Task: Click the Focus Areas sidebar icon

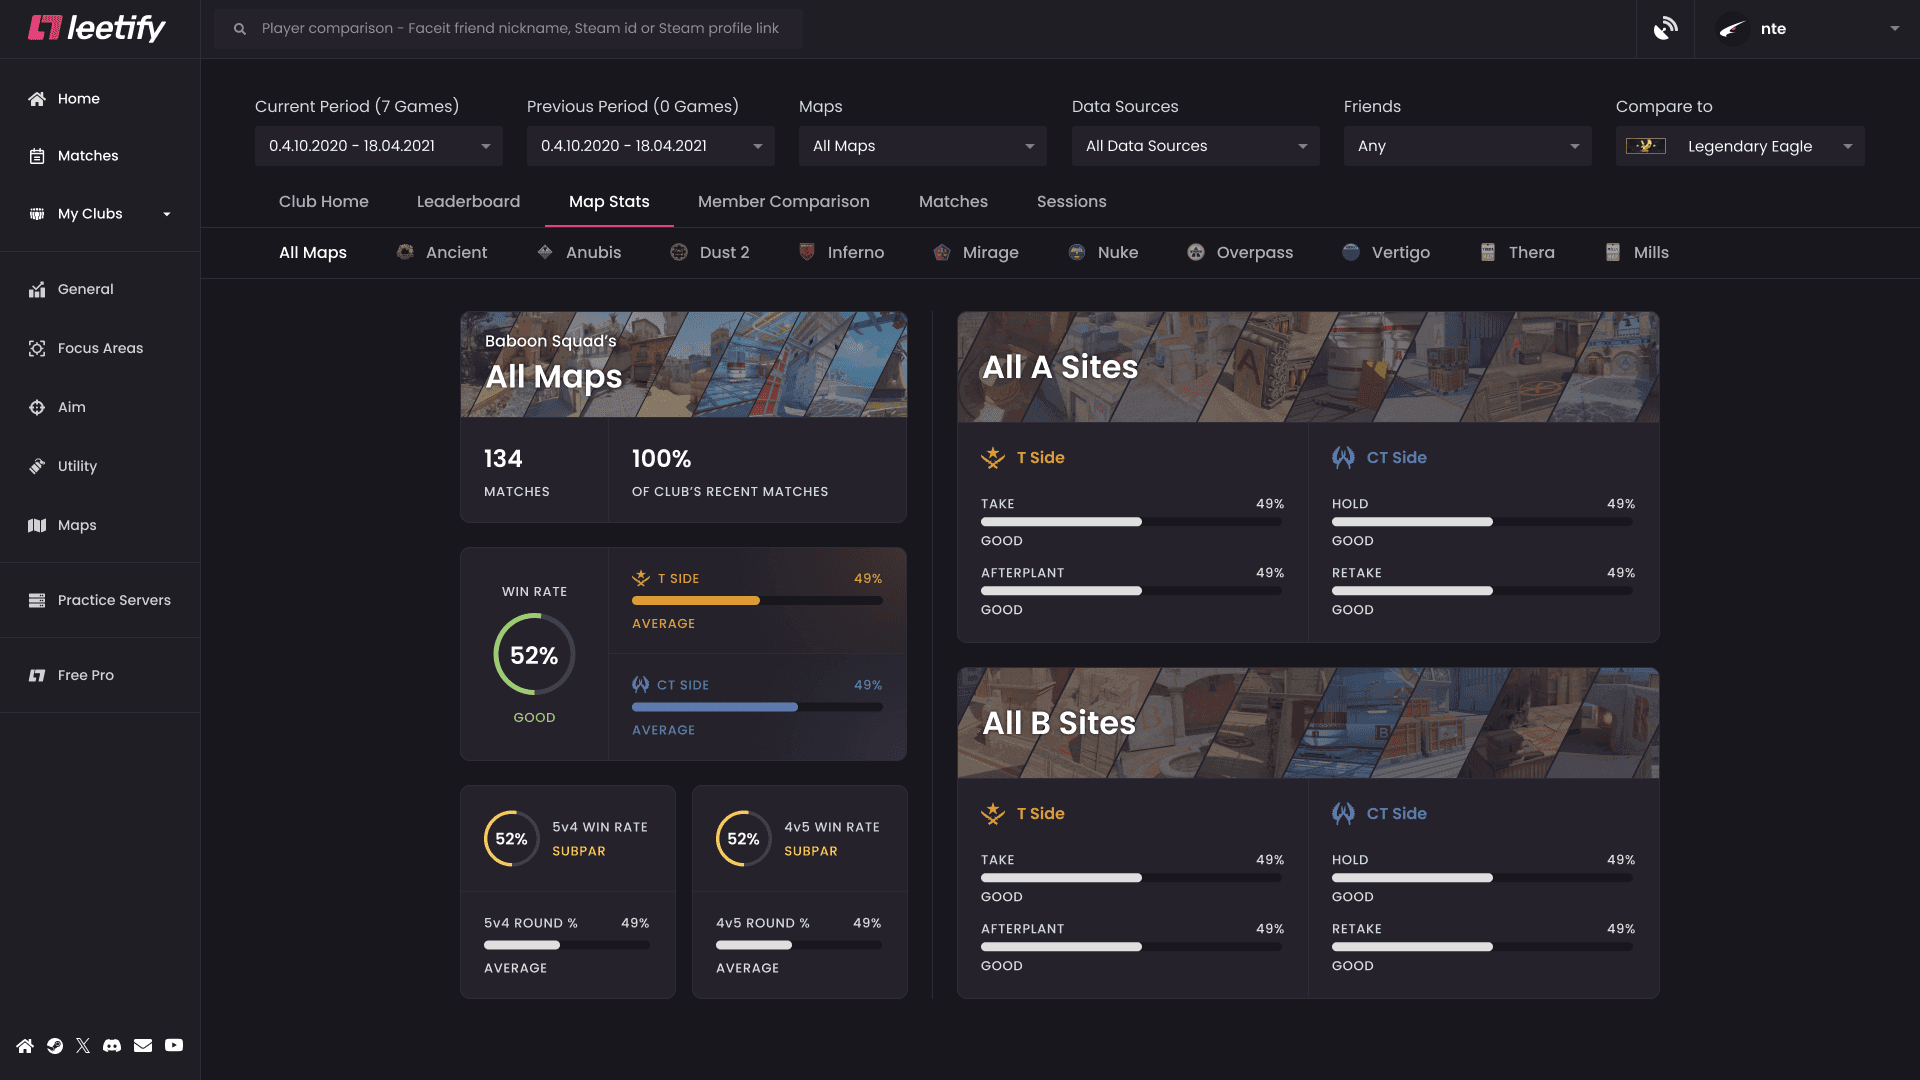Action: click(x=37, y=348)
